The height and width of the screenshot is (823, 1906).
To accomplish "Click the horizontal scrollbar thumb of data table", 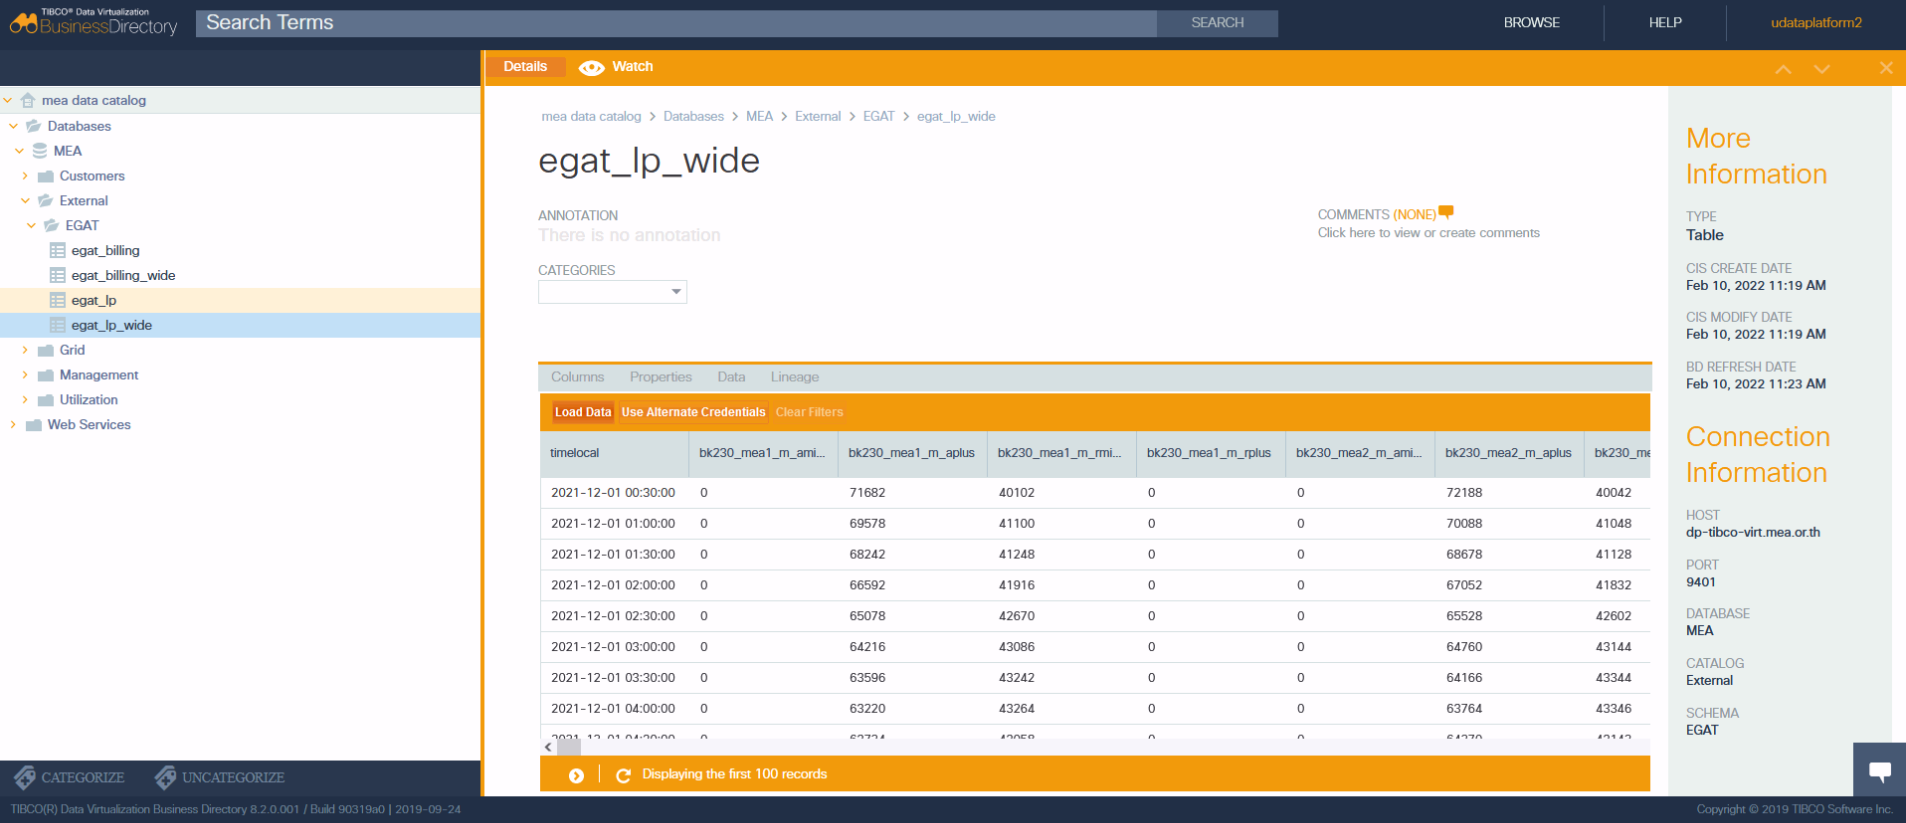I will [569, 747].
